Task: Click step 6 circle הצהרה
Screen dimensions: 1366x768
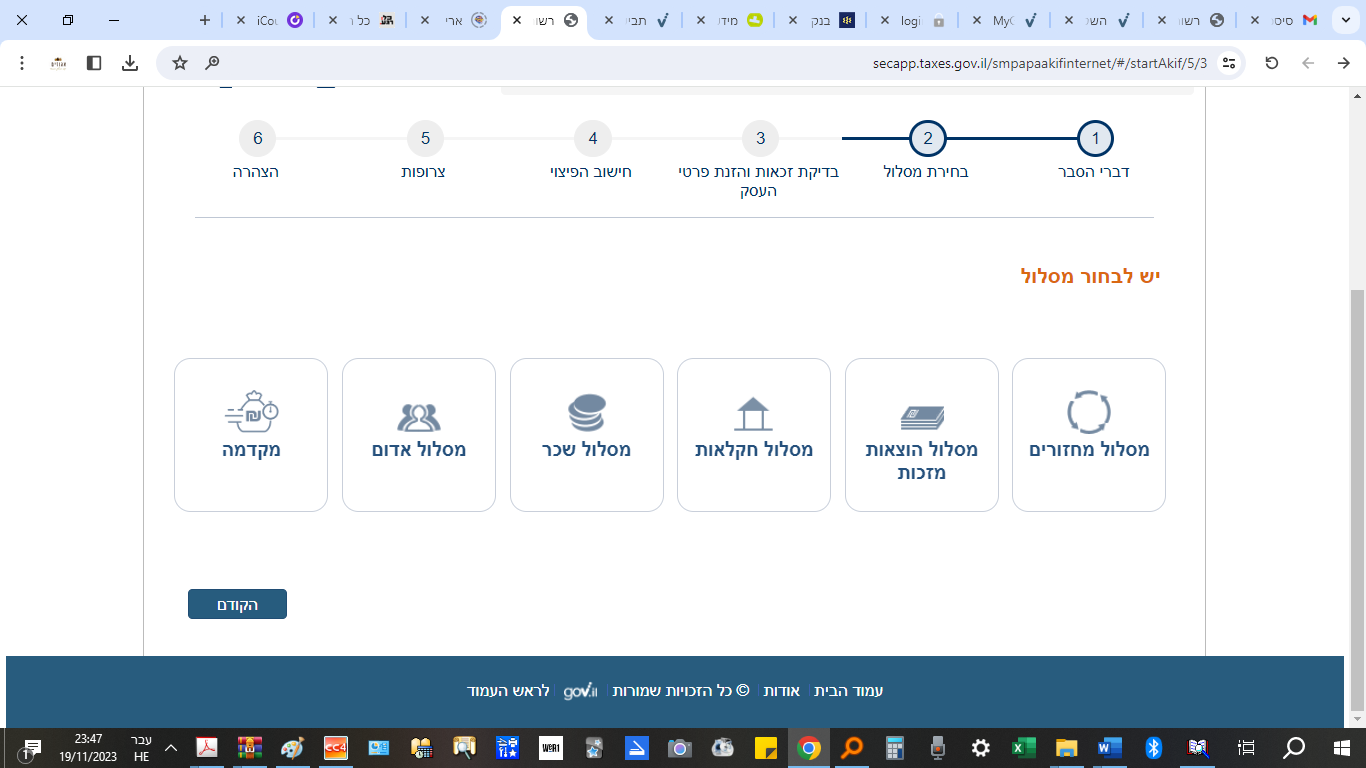Action: click(258, 138)
